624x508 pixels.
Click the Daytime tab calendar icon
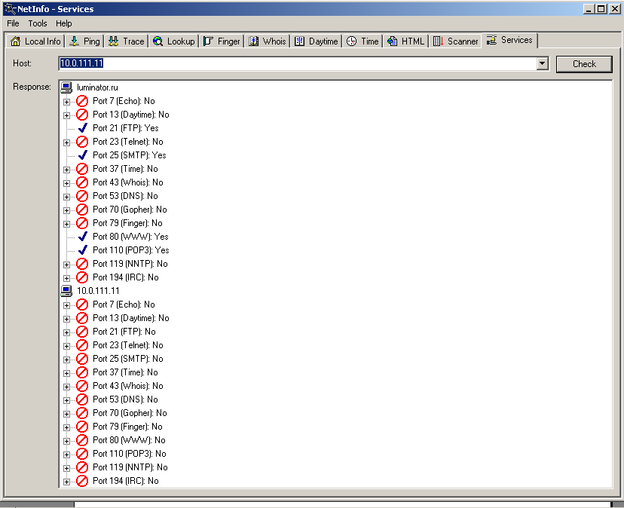[299, 41]
